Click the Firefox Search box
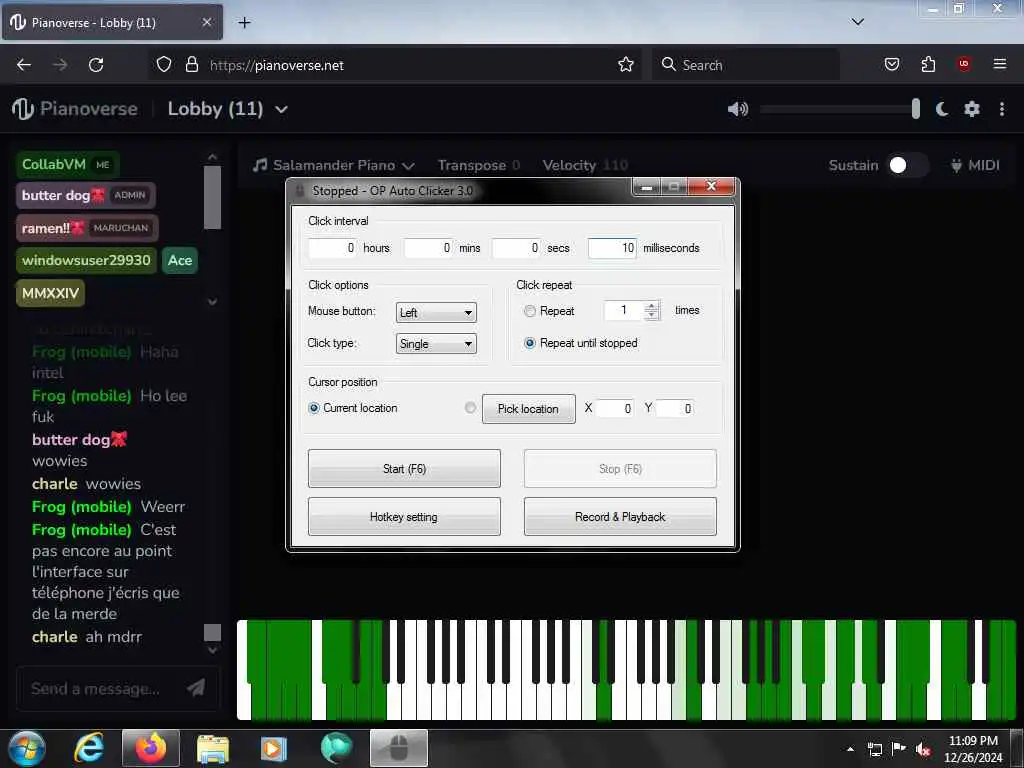 (x=745, y=65)
